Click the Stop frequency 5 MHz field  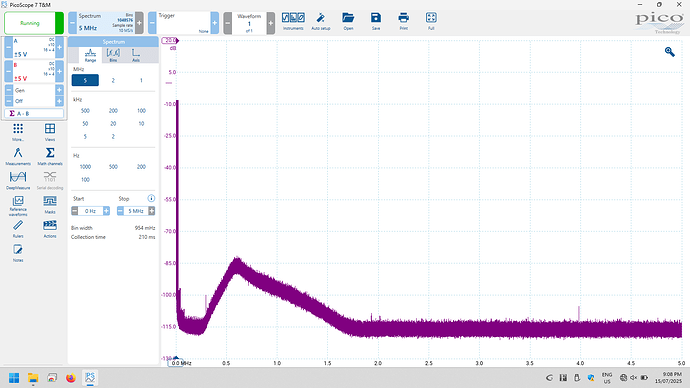pos(136,211)
